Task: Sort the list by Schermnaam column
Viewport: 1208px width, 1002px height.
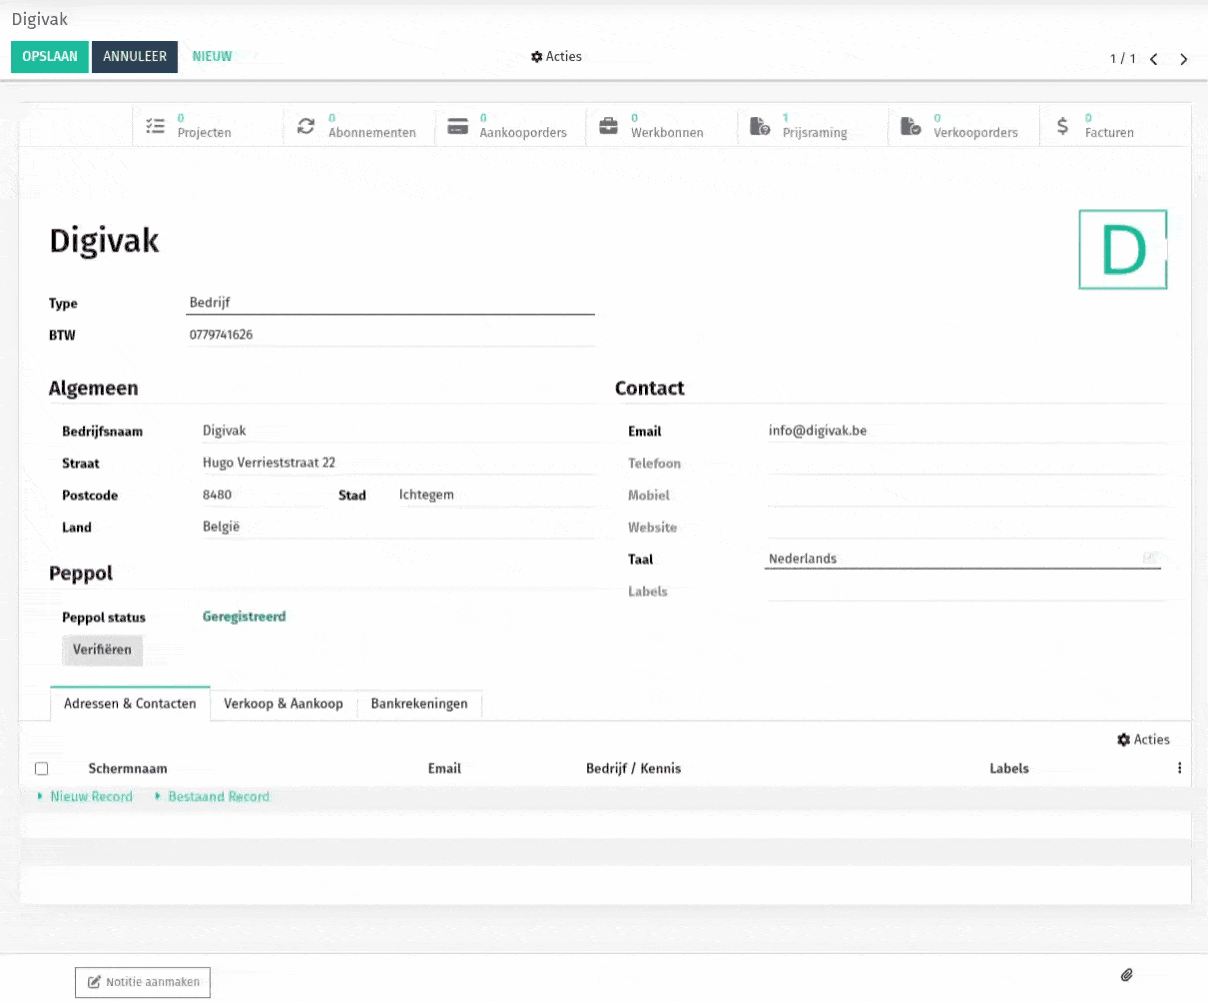Action: (x=128, y=769)
